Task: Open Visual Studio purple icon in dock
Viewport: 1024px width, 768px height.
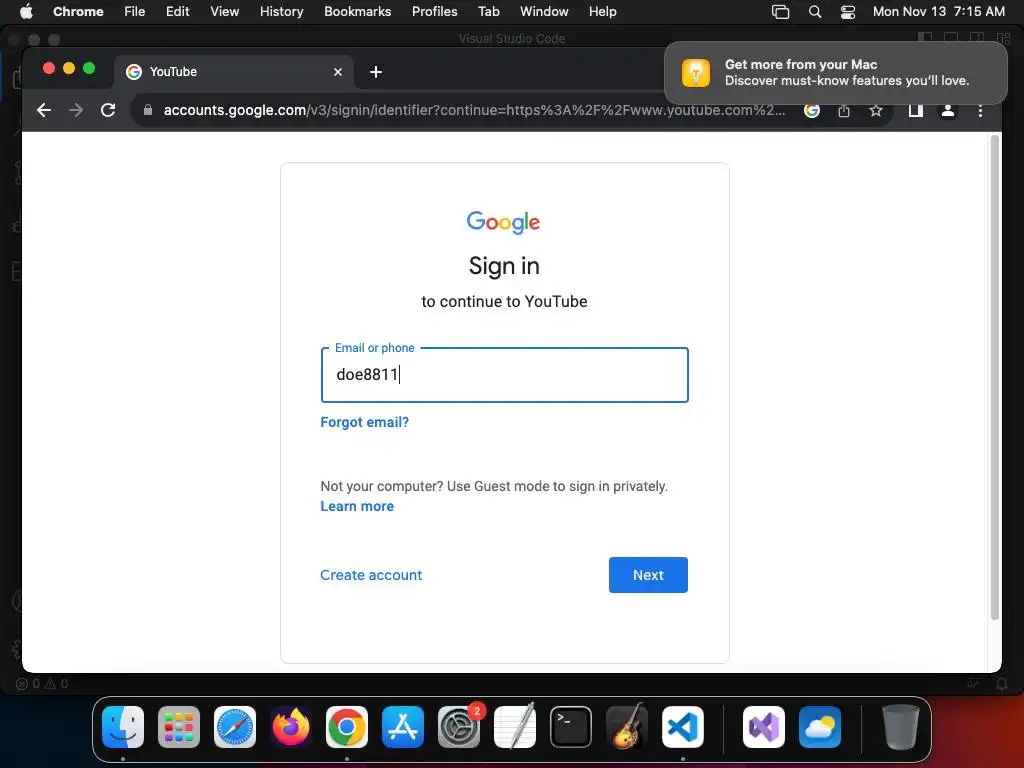Action: coord(764,727)
